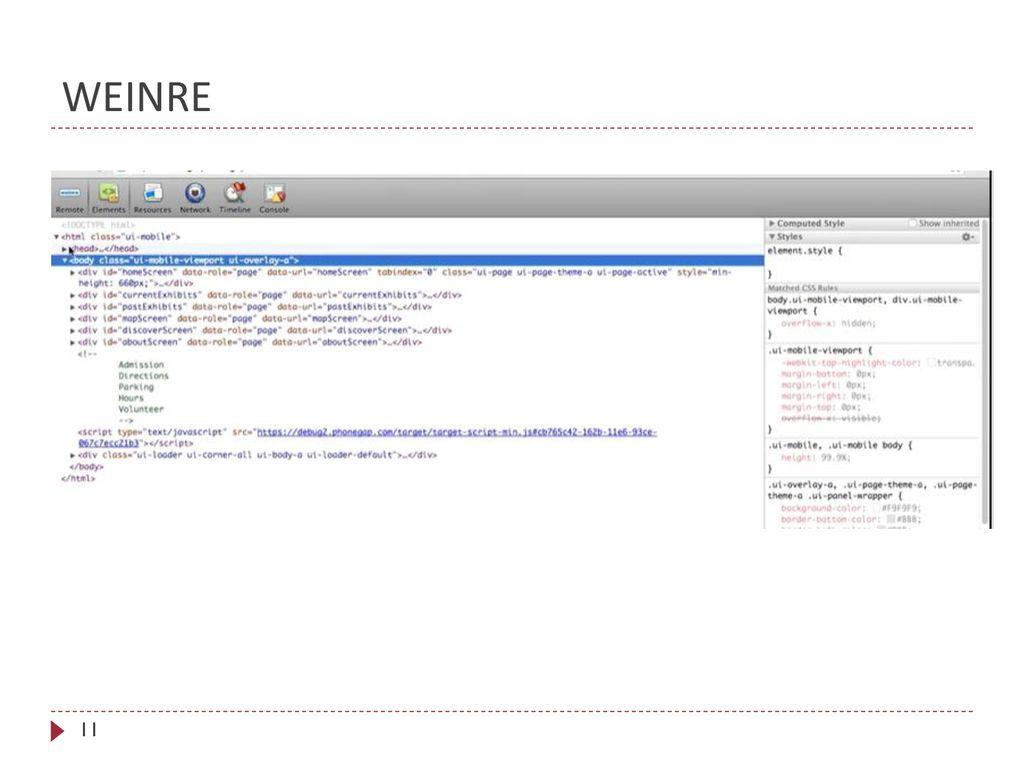Open the Network panel
The height and width of the screenshot is (768, 1024).
[x=194, y=196]
